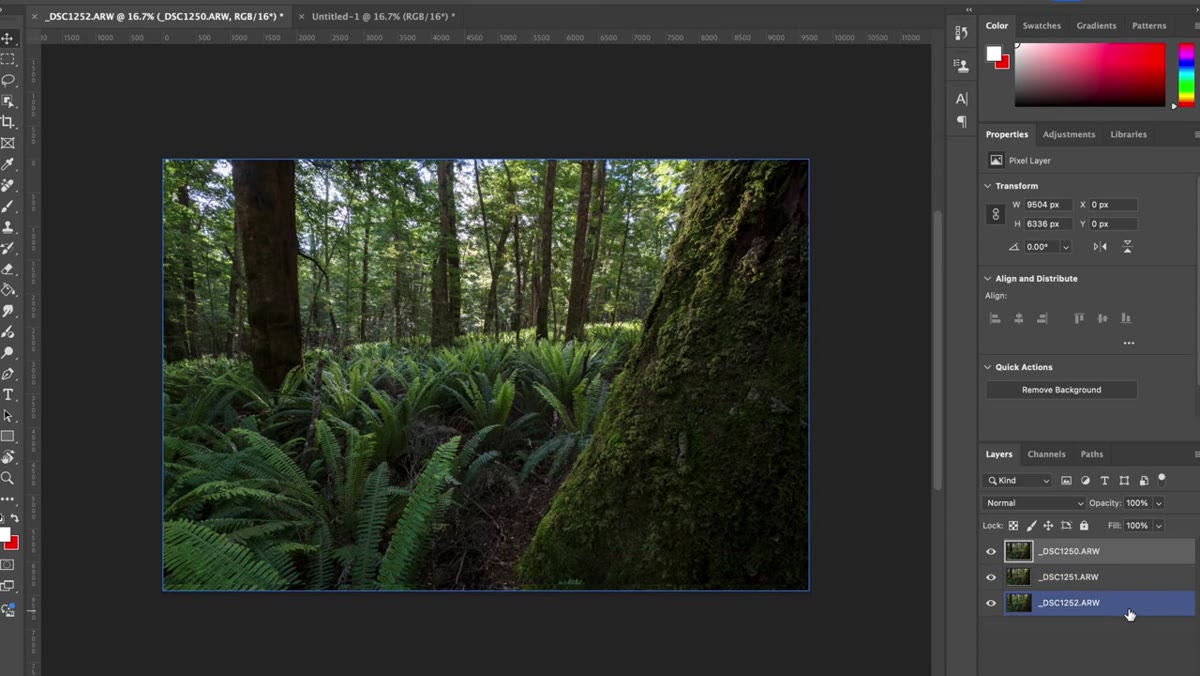
Task: Select the Crop tool
Action: 7,122
